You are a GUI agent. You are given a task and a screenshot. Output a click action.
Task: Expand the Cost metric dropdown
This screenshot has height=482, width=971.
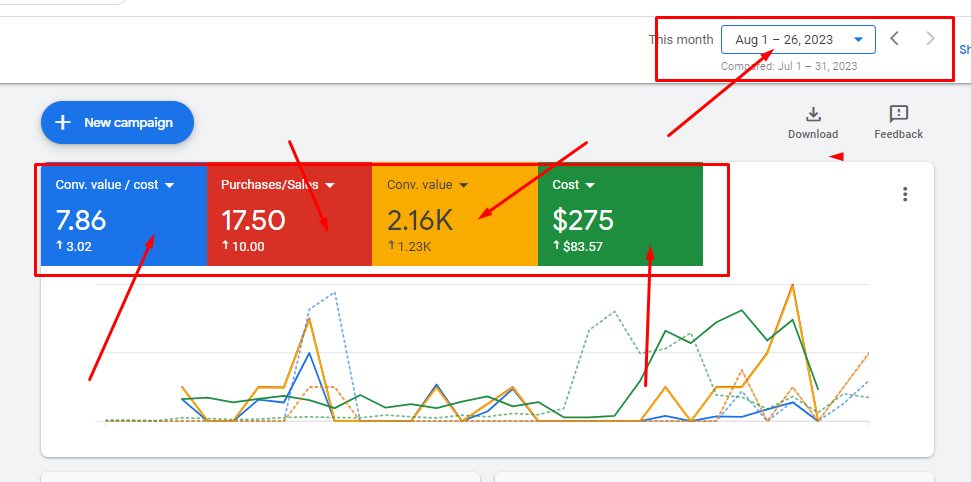(590, 185)
